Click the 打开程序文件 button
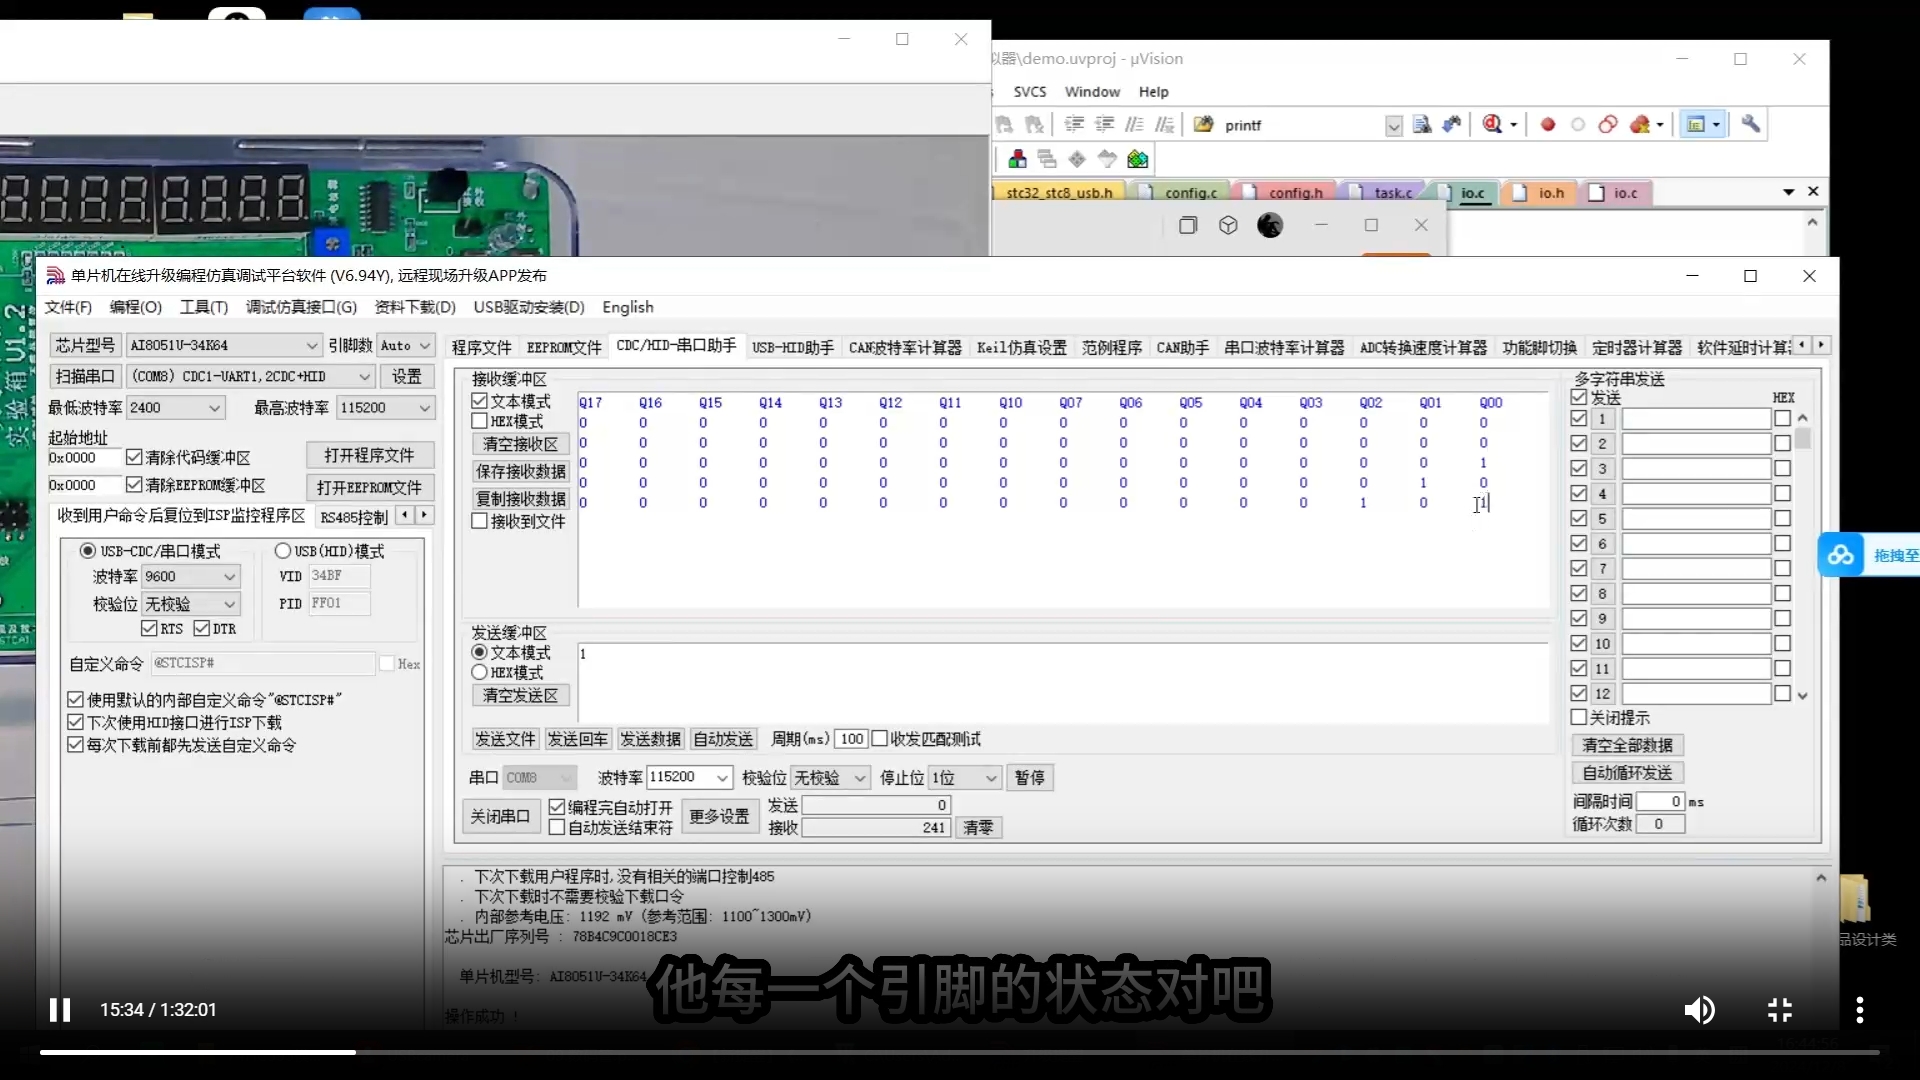Screen dimensions: 1920x1080 coord(369,455)
